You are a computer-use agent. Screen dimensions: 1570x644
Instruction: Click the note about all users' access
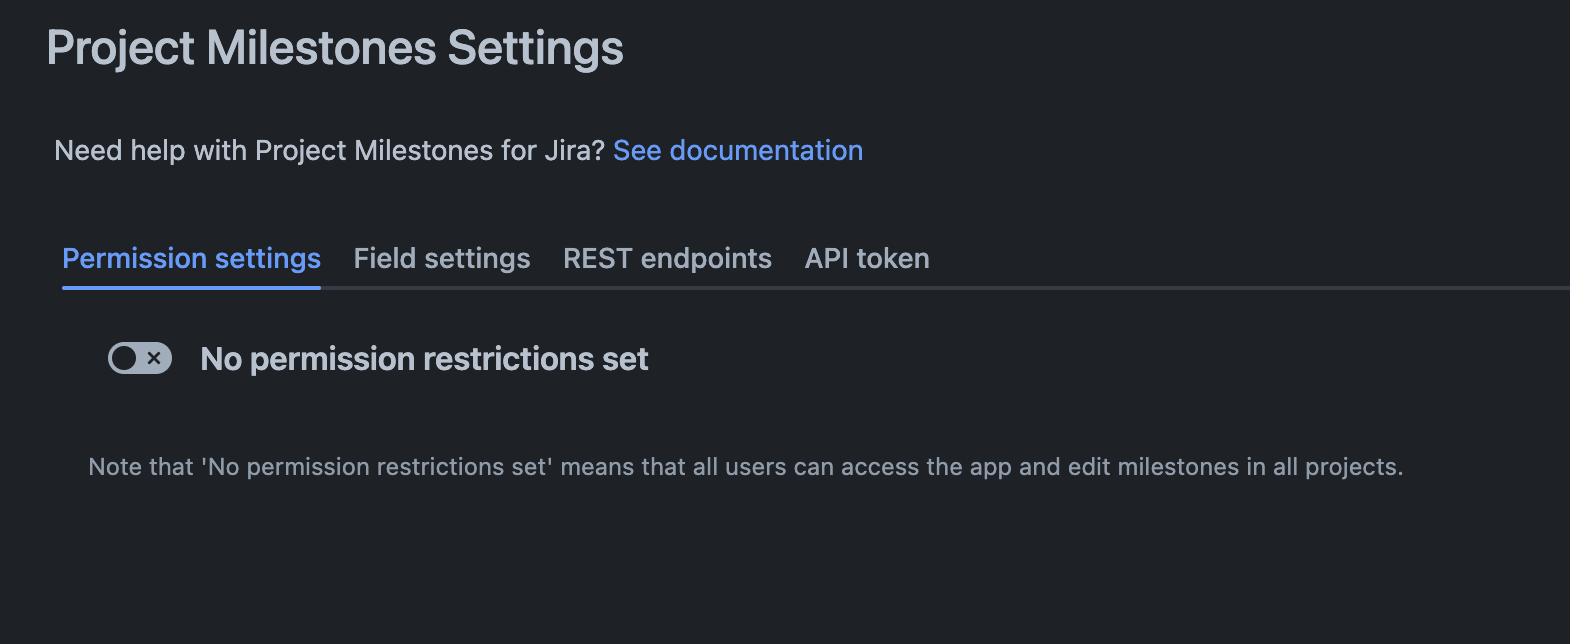(745, 467)
